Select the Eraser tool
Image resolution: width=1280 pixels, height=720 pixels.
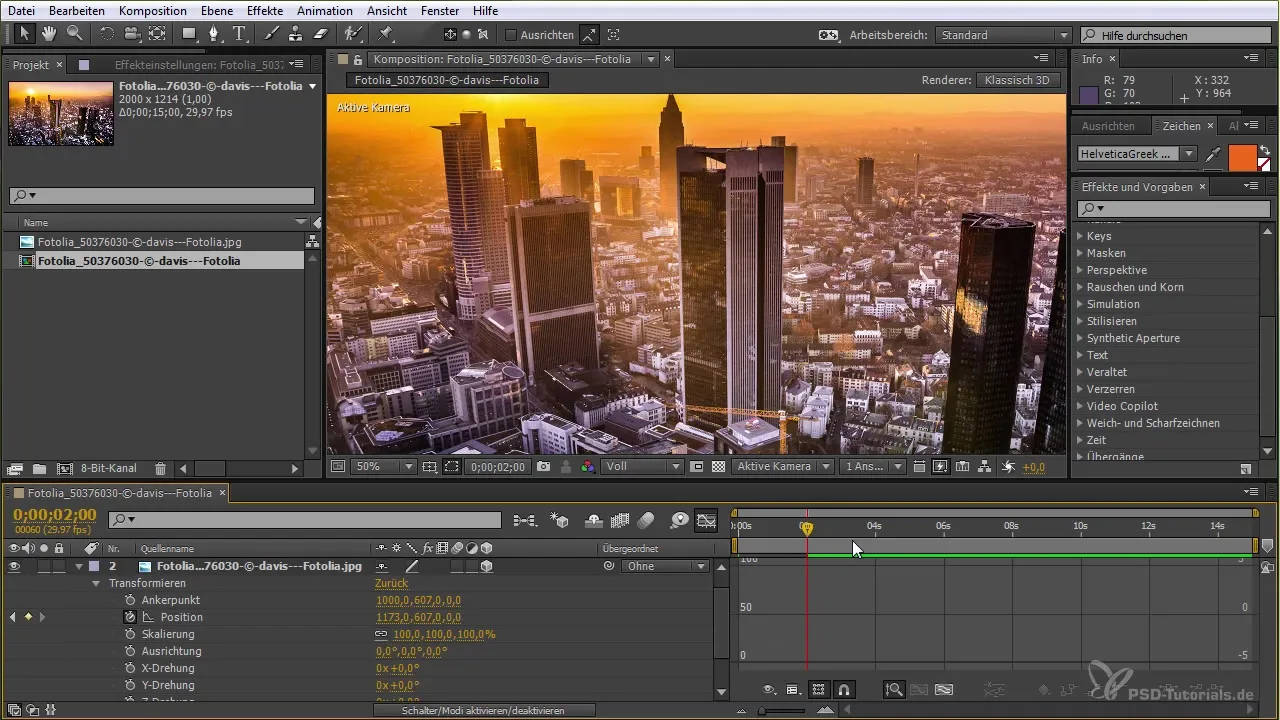tap(320, 33)
